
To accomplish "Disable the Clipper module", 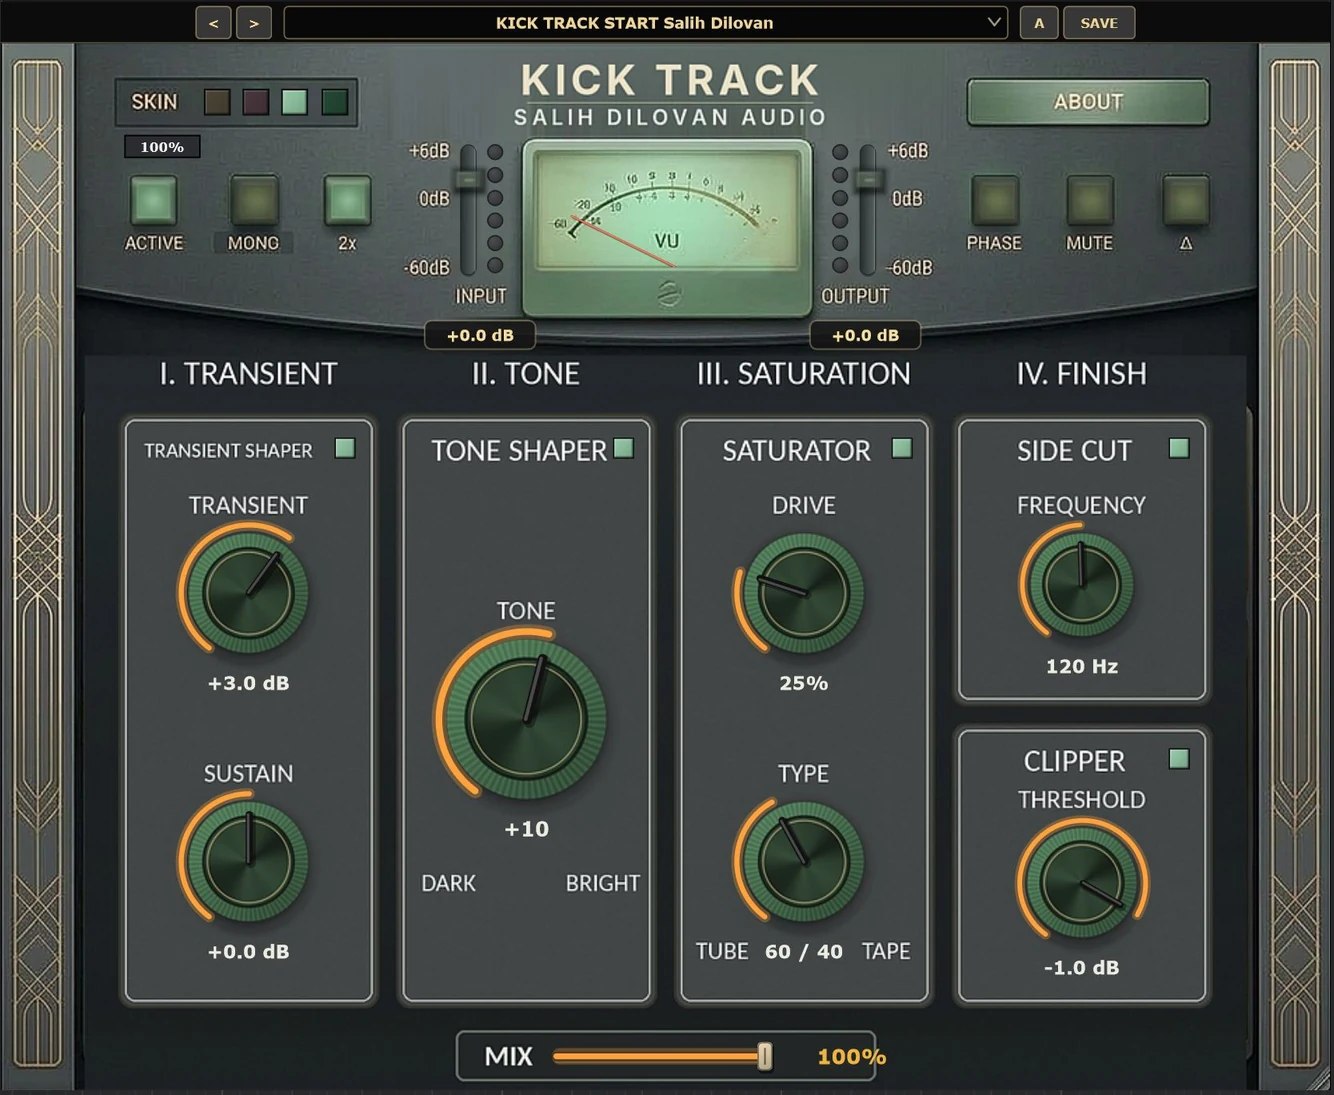I will click(x=1179, y=759).
